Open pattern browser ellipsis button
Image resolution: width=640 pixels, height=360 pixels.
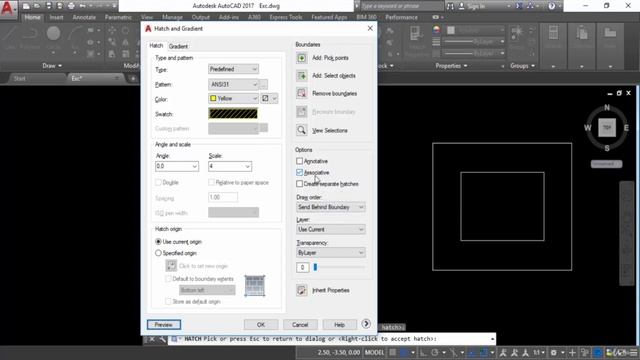coord(264,84)
